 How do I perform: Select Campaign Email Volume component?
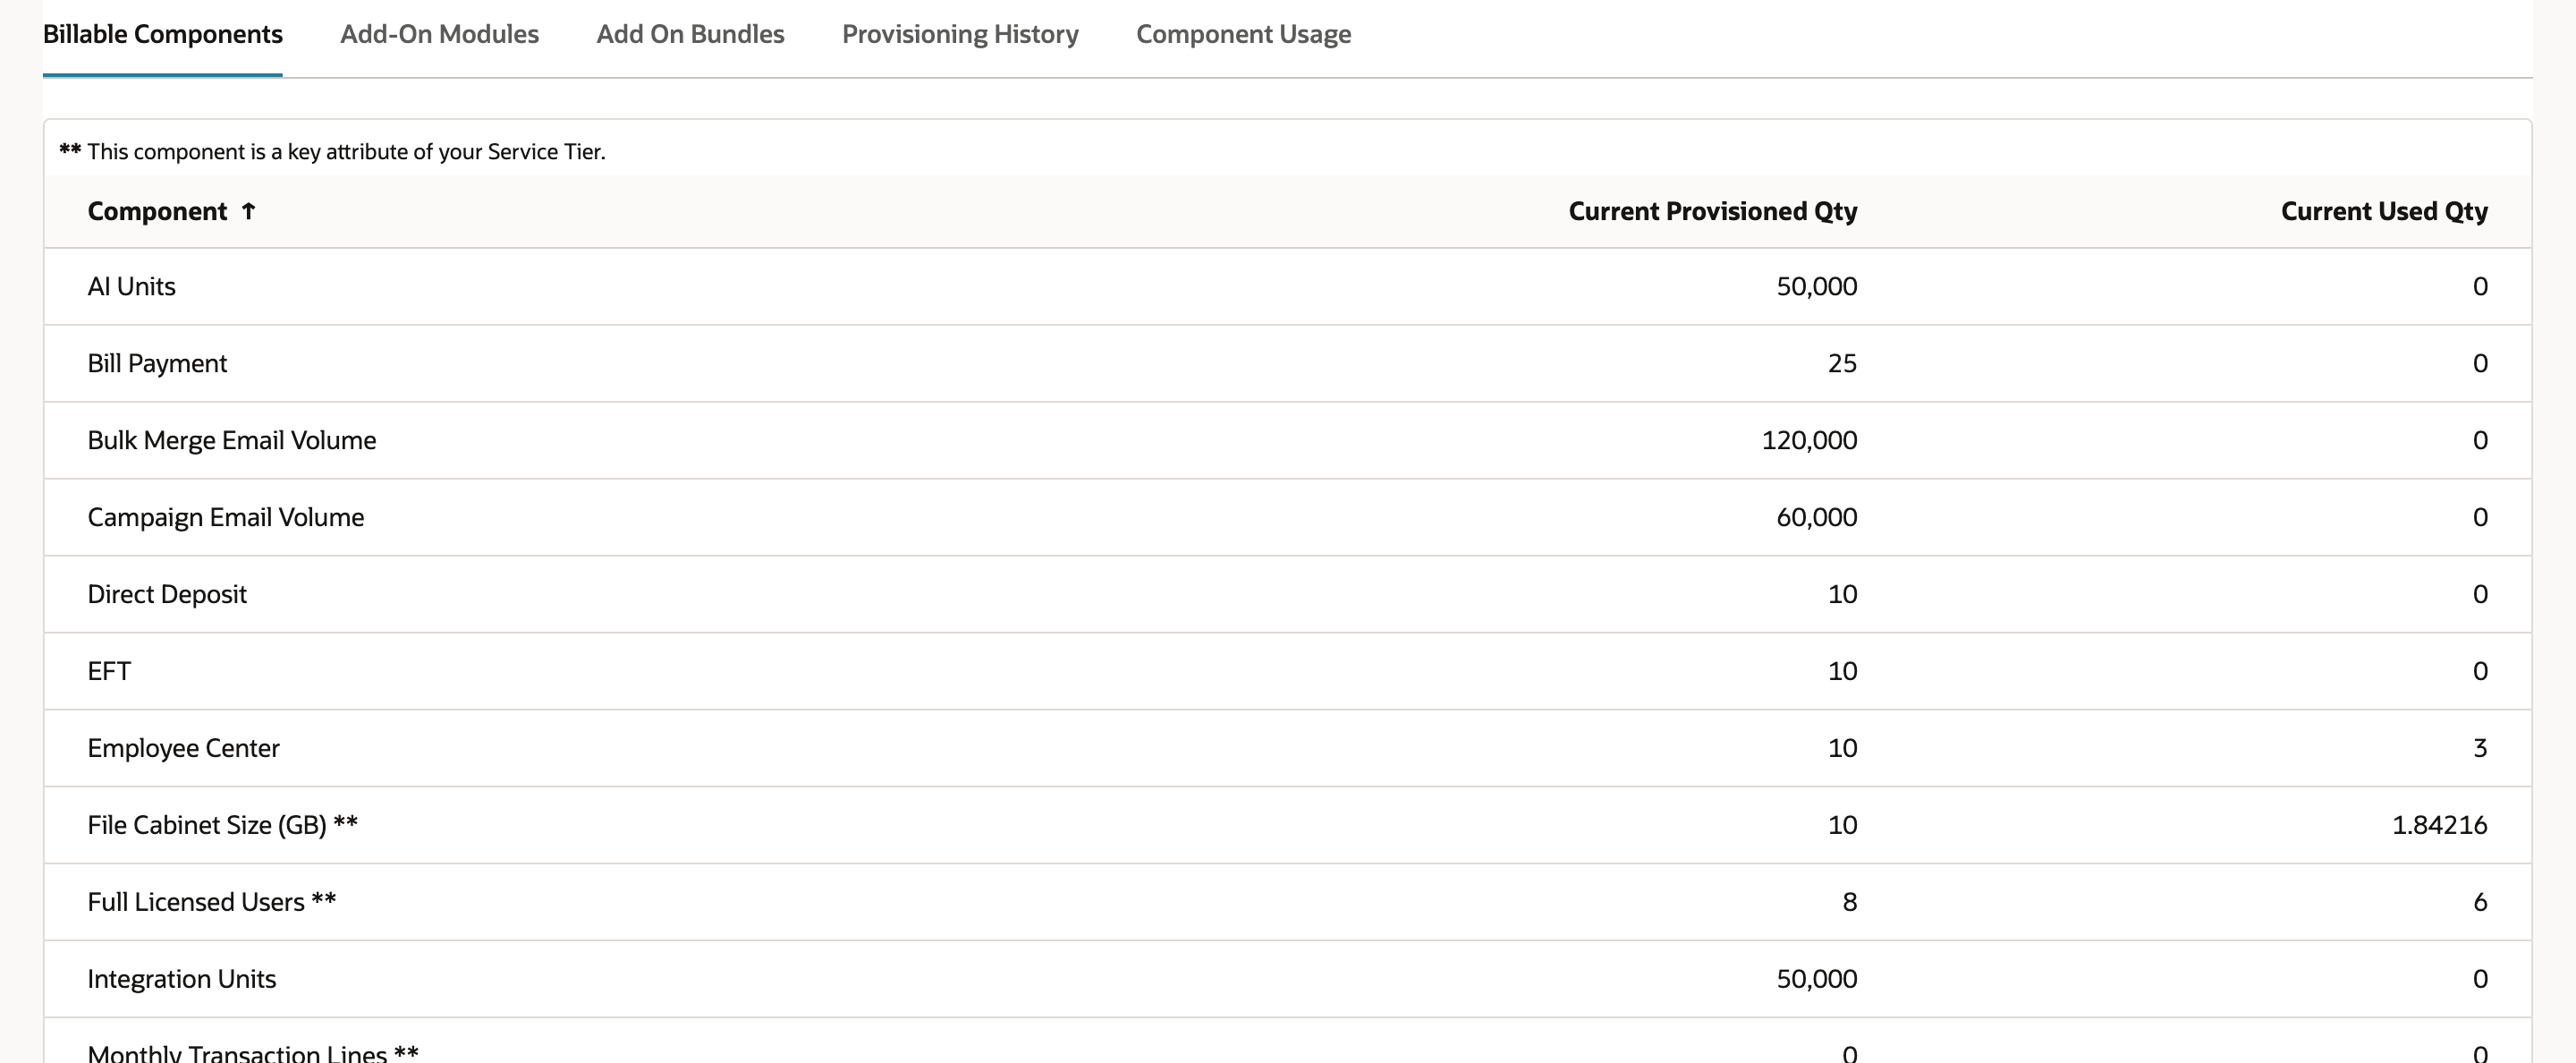point(226,517)
